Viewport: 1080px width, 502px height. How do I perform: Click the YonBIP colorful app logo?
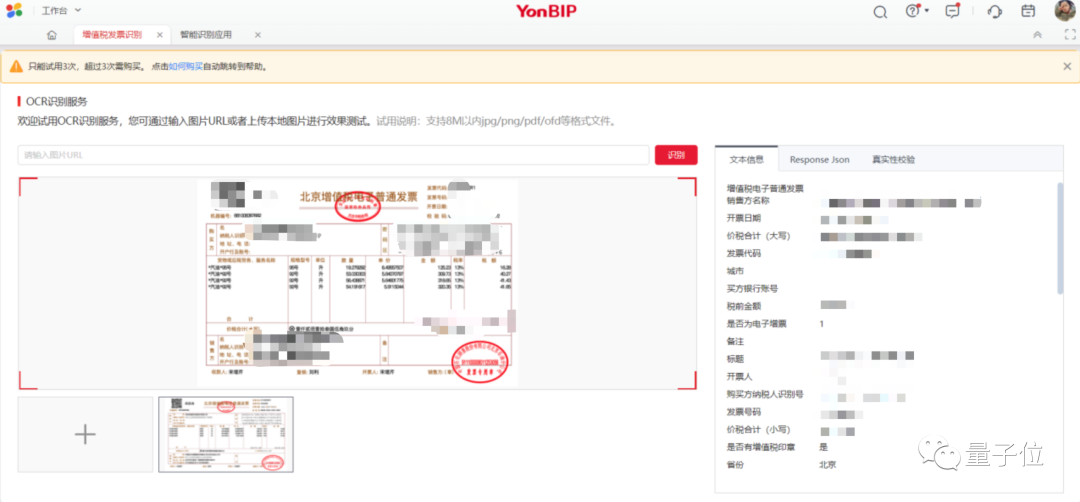pos(14,10)
